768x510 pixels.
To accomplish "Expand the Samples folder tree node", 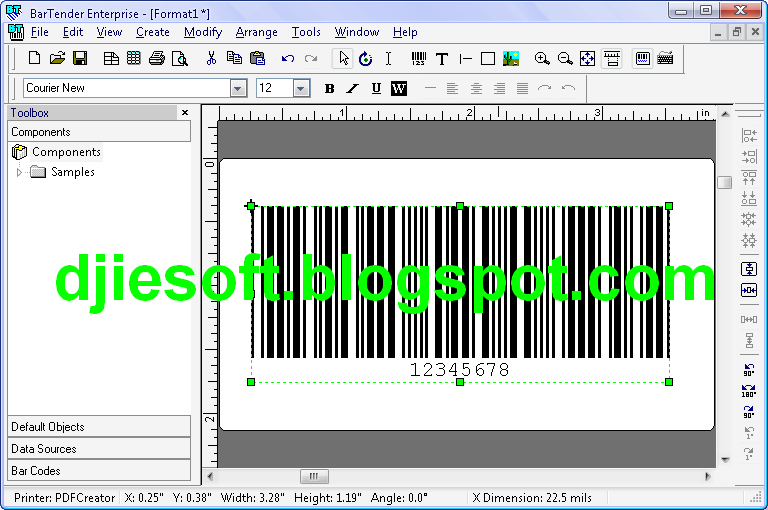I will click(19, 172).
